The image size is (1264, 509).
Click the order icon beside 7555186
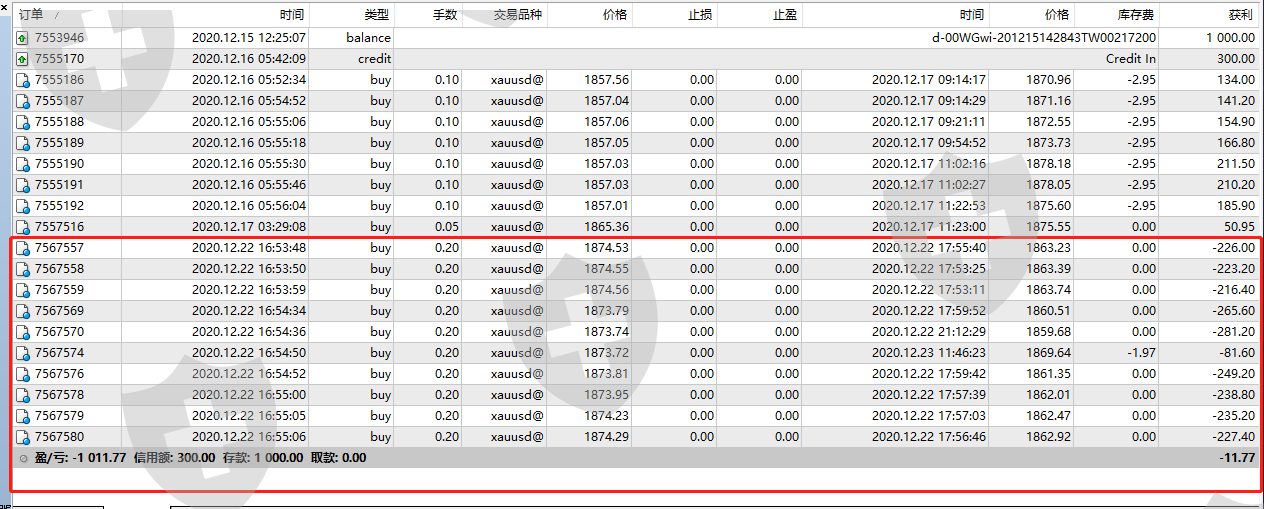pos(23,80)
